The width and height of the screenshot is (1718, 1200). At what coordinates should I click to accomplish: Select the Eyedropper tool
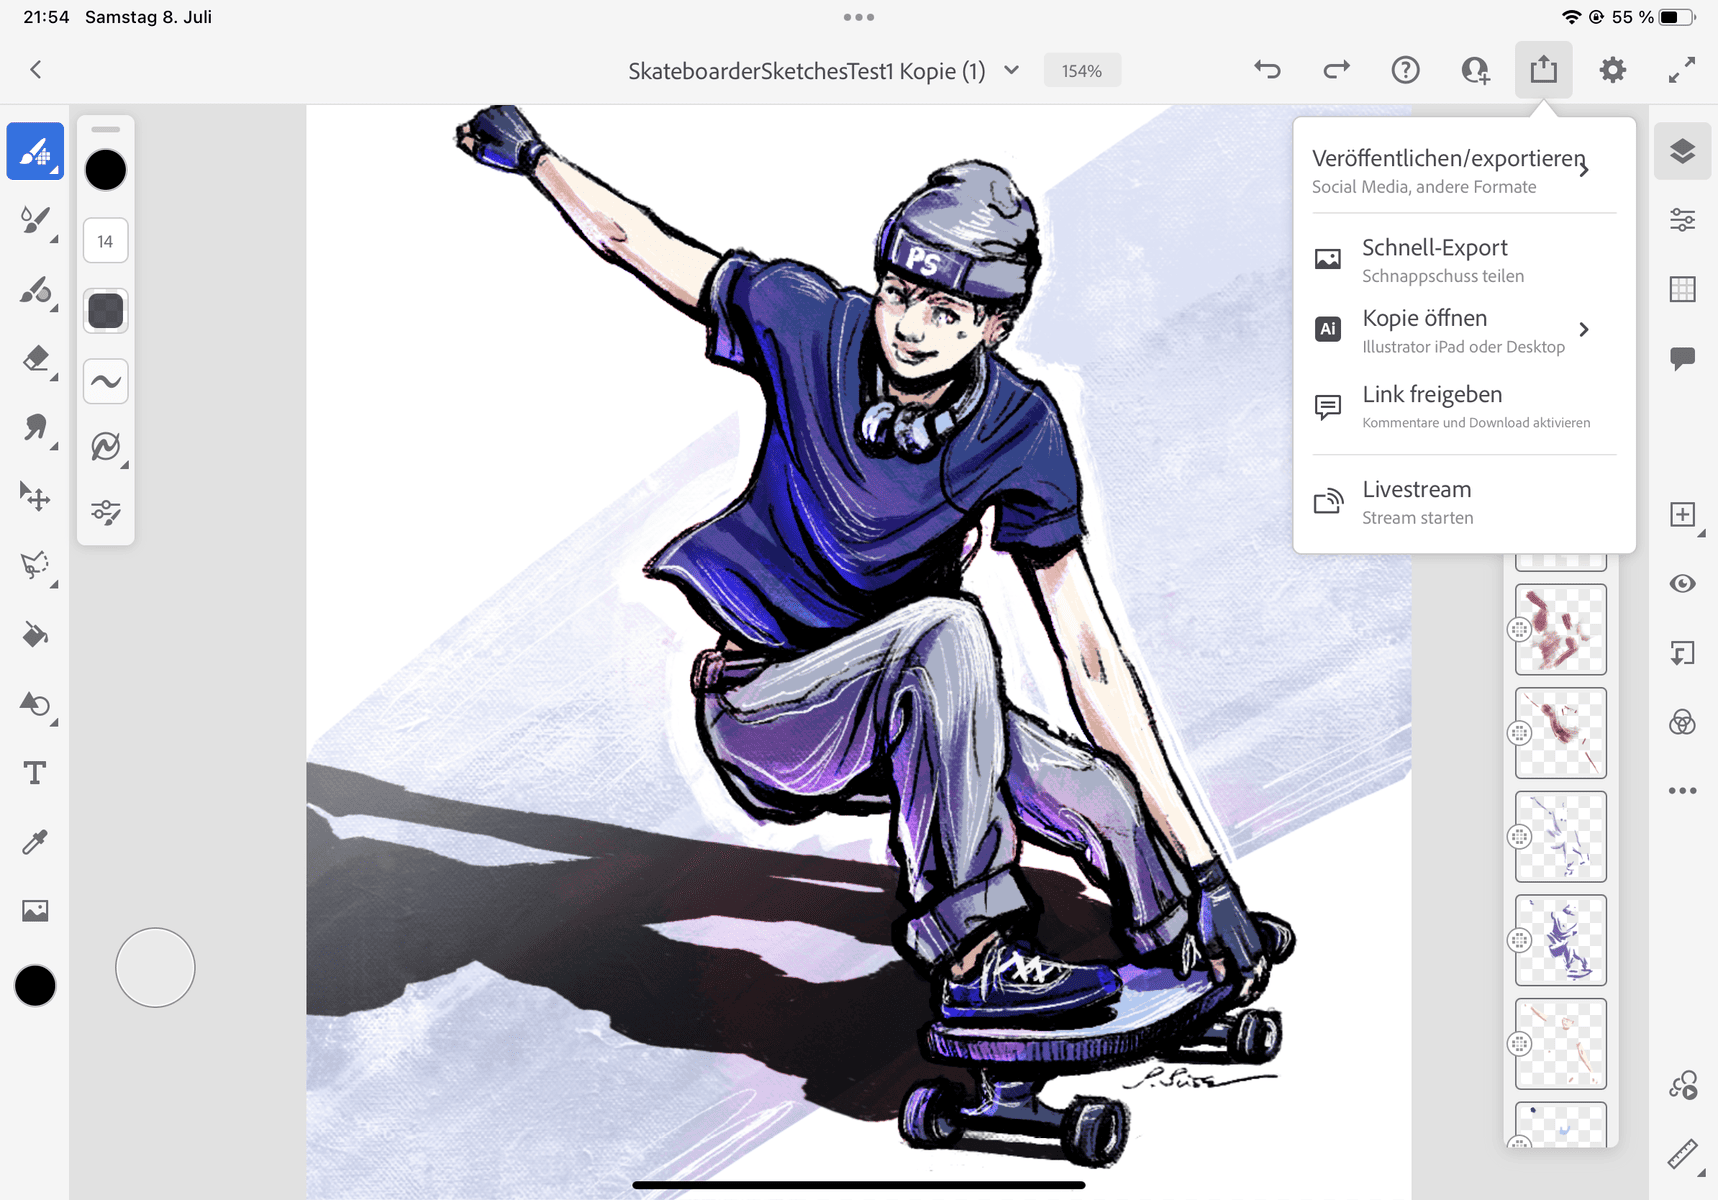pyautogui.click(x=35, y=842)
